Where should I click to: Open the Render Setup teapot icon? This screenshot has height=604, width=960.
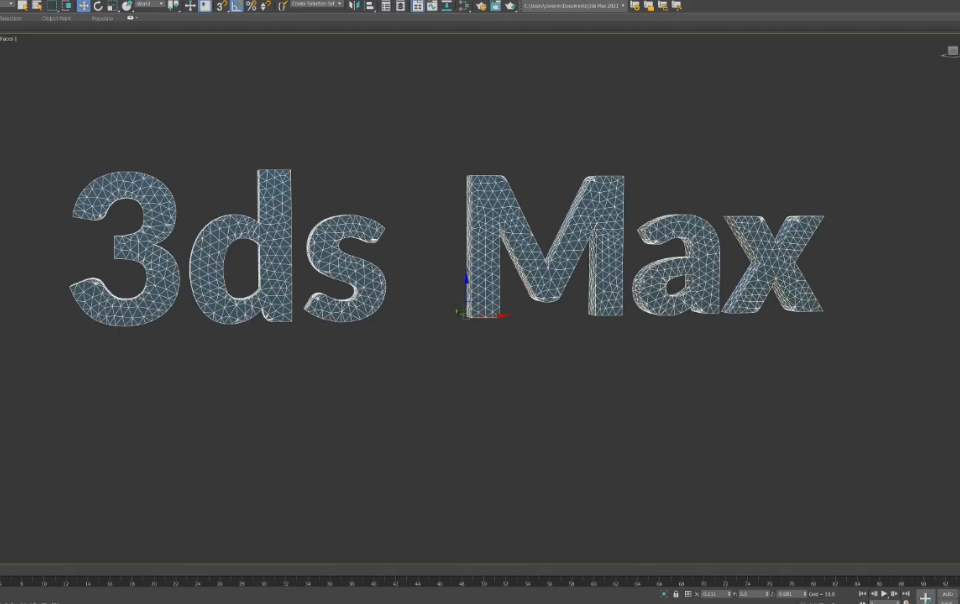click(481, 6)
